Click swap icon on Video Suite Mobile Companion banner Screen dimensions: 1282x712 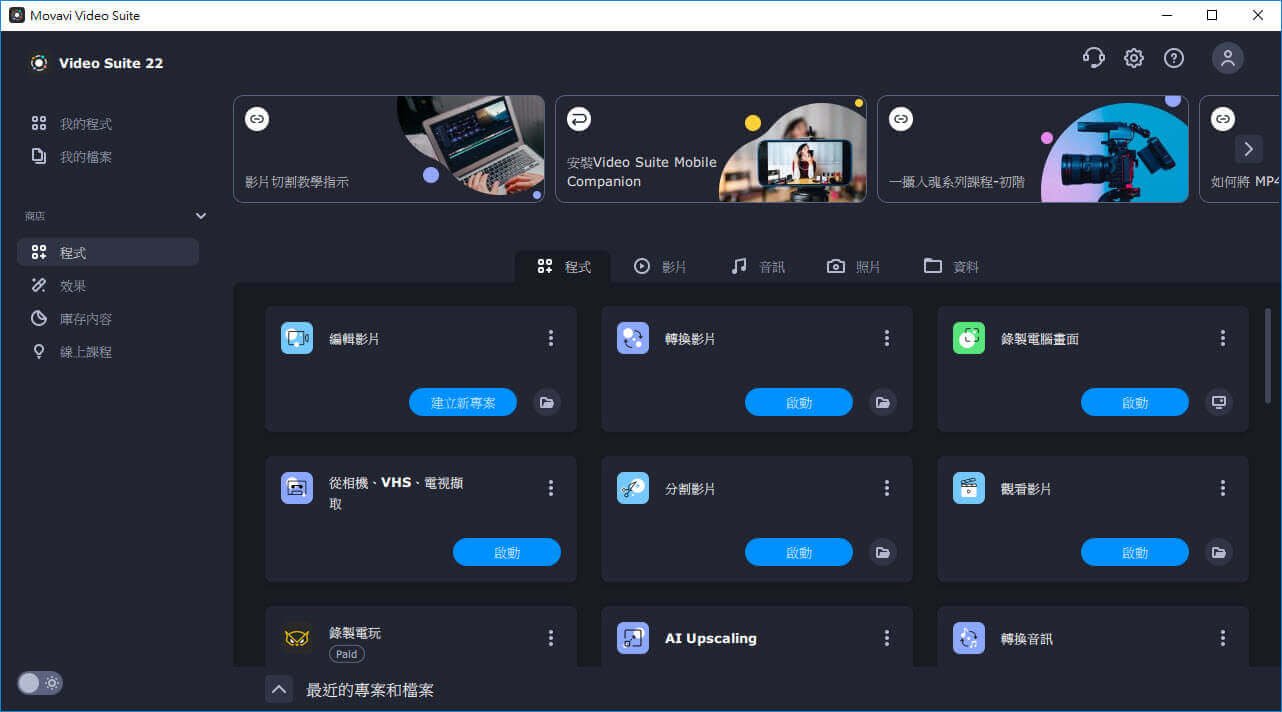[x=579, y=119]
